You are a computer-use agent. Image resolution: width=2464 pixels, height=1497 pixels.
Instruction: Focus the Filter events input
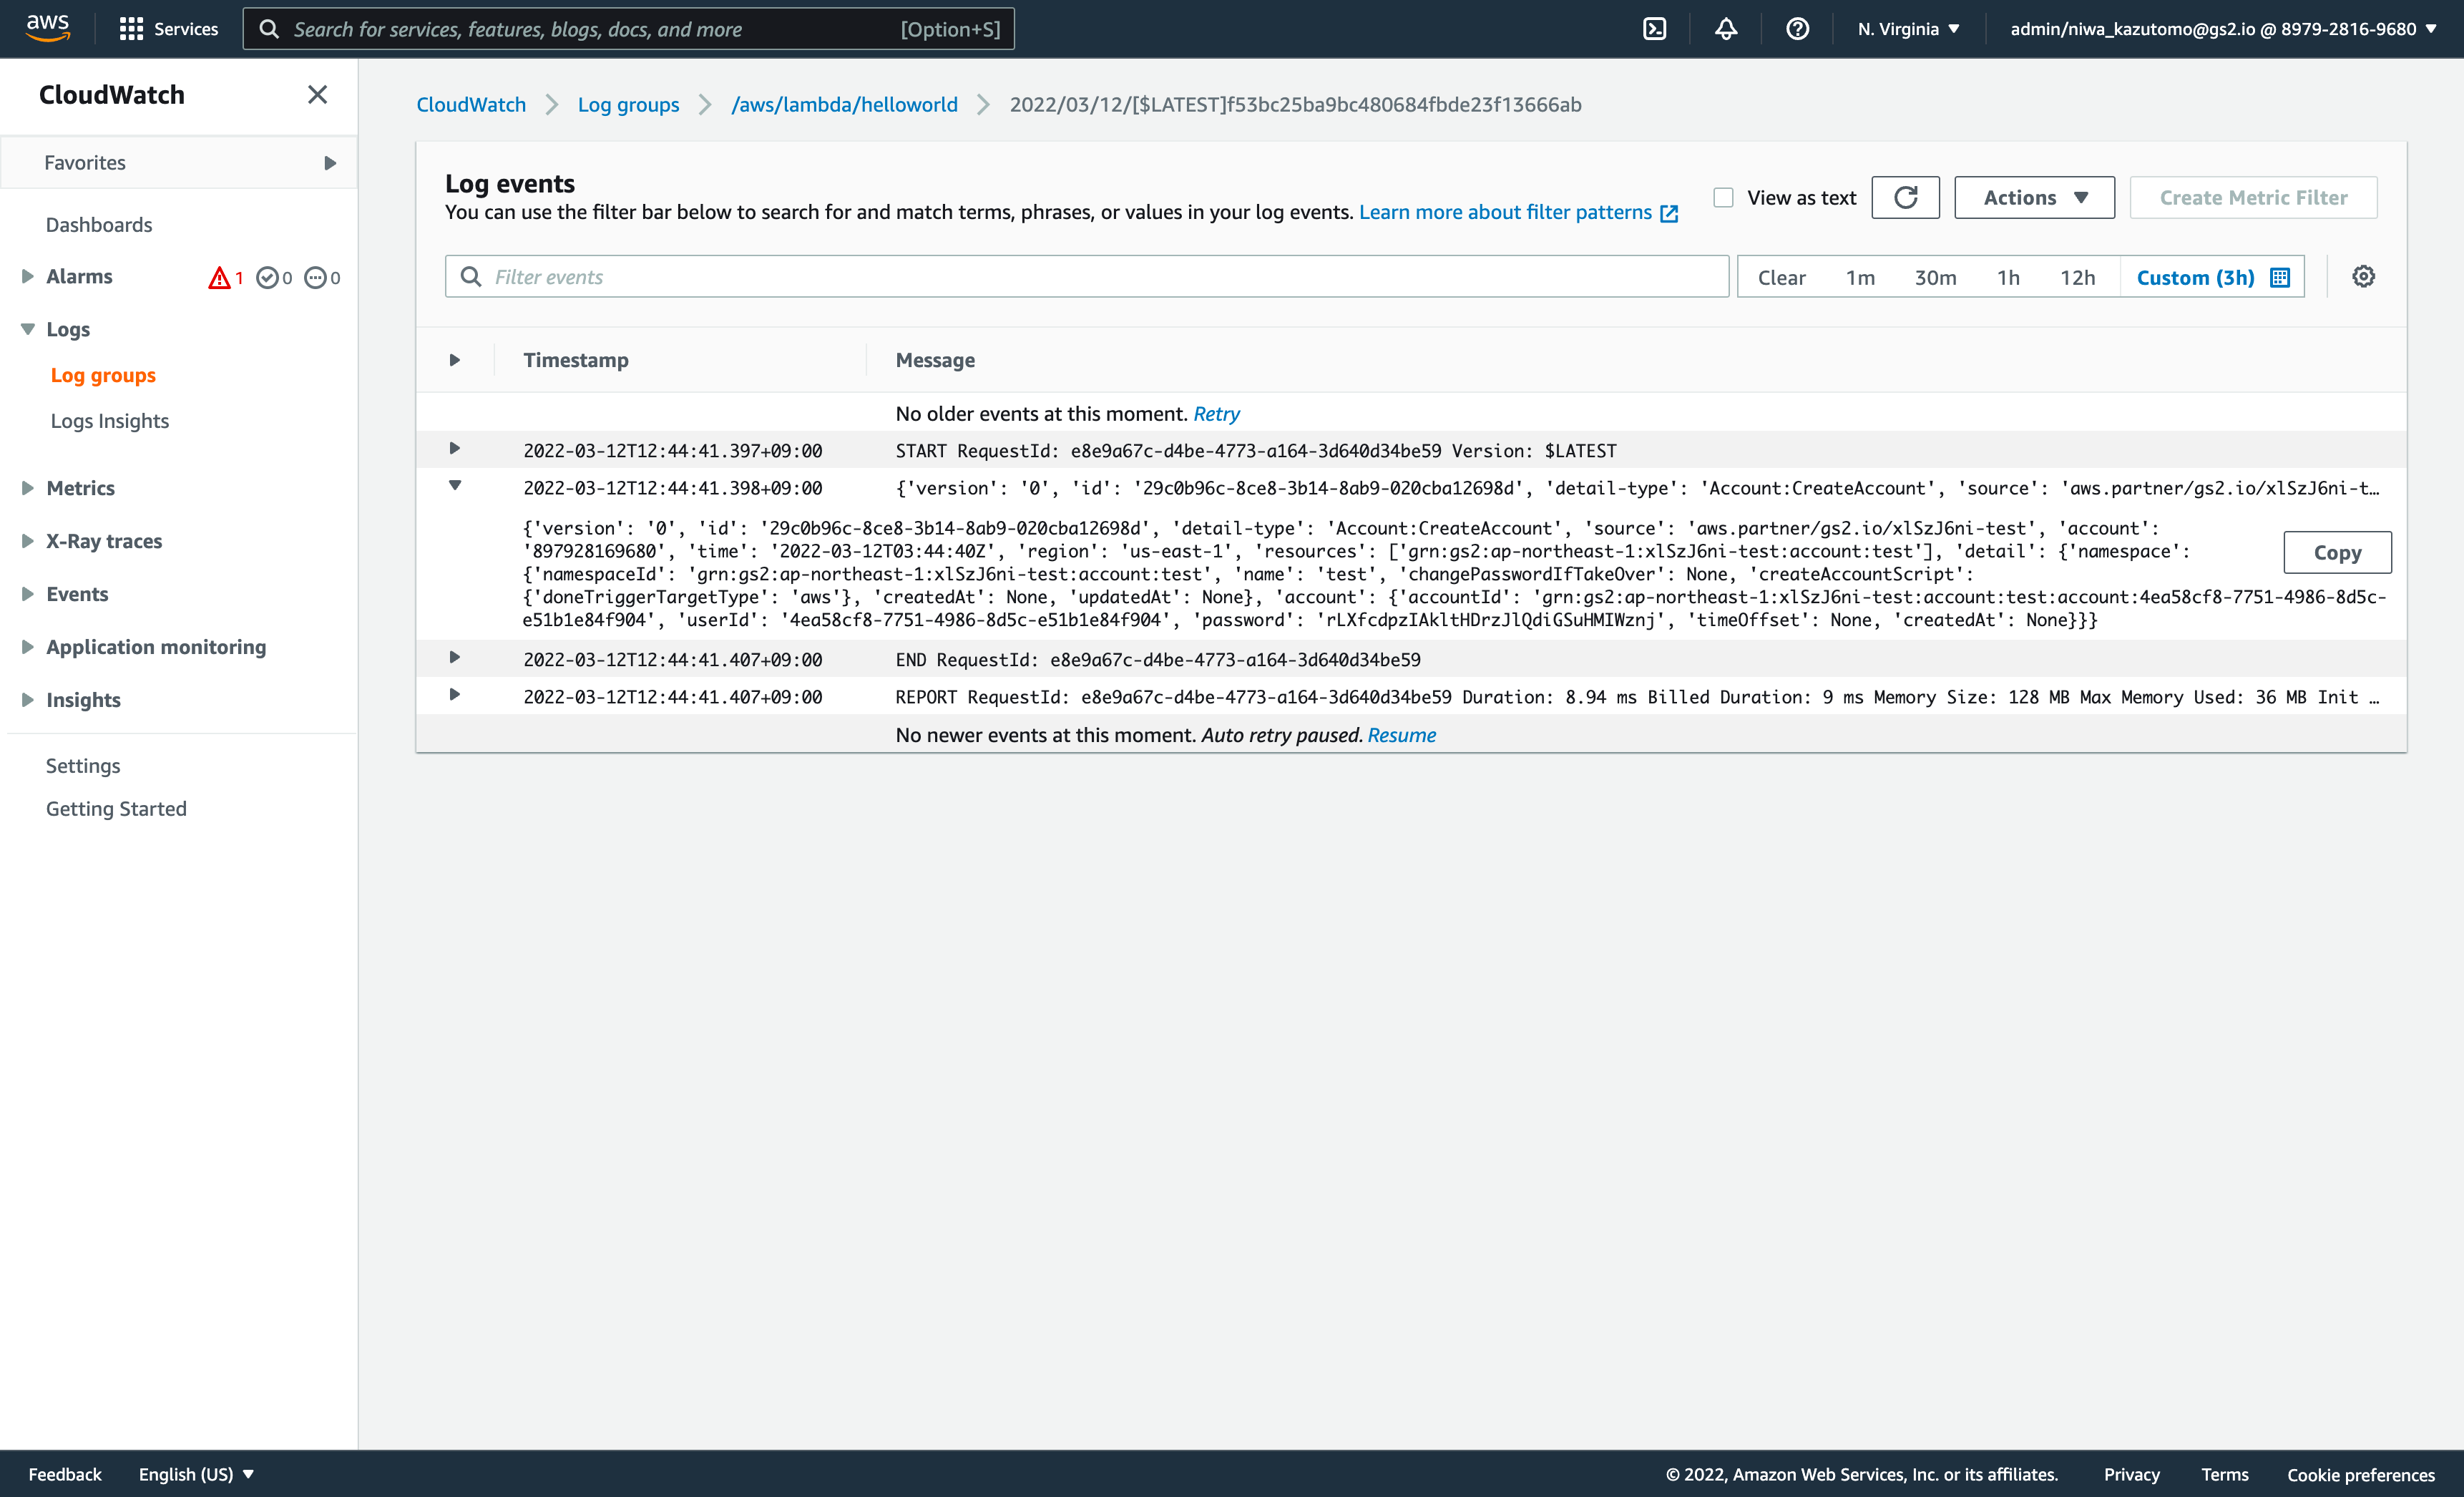[x=1087, y=277]
